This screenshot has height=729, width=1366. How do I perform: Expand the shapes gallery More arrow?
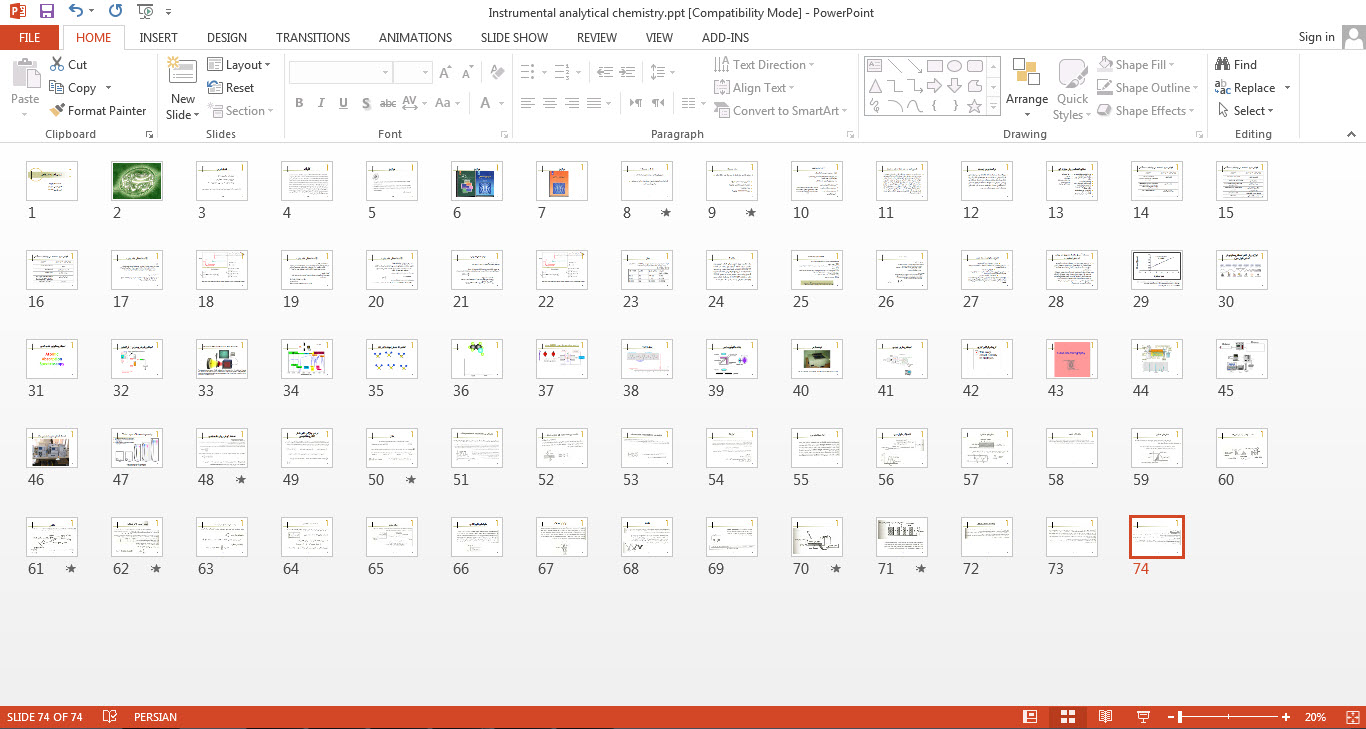point(993,106)
